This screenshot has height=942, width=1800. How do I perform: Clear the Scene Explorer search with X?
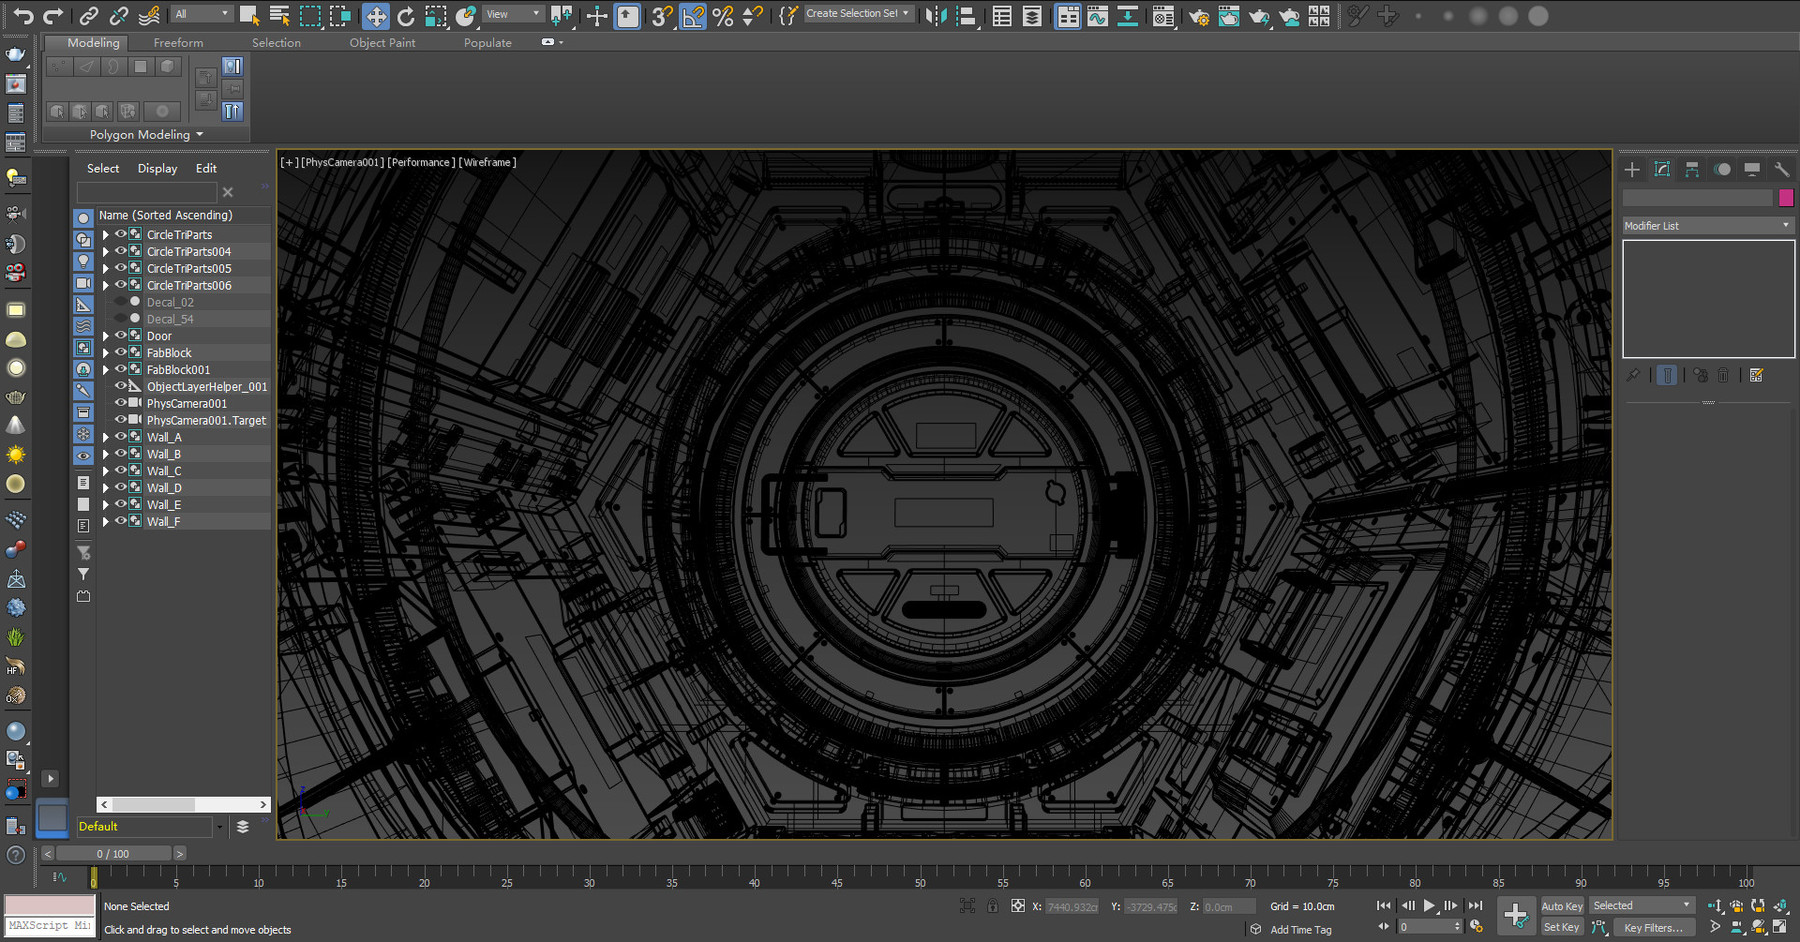(x=228, y=192)
